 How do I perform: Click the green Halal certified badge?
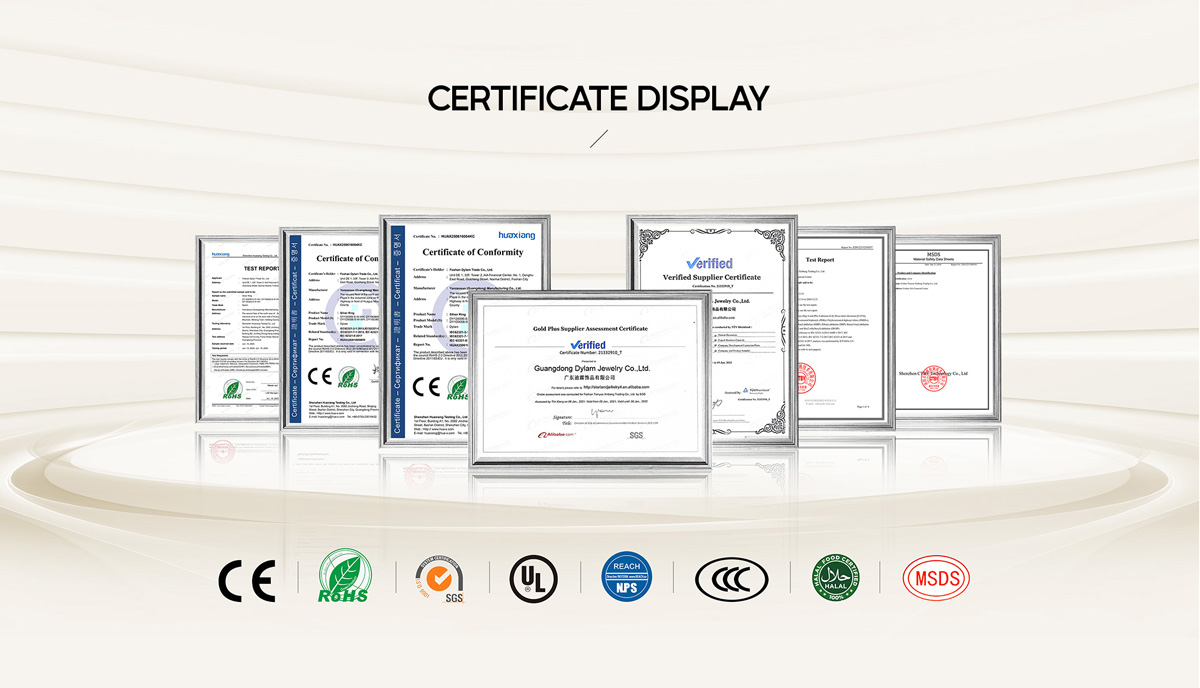(x=836, y=578)
